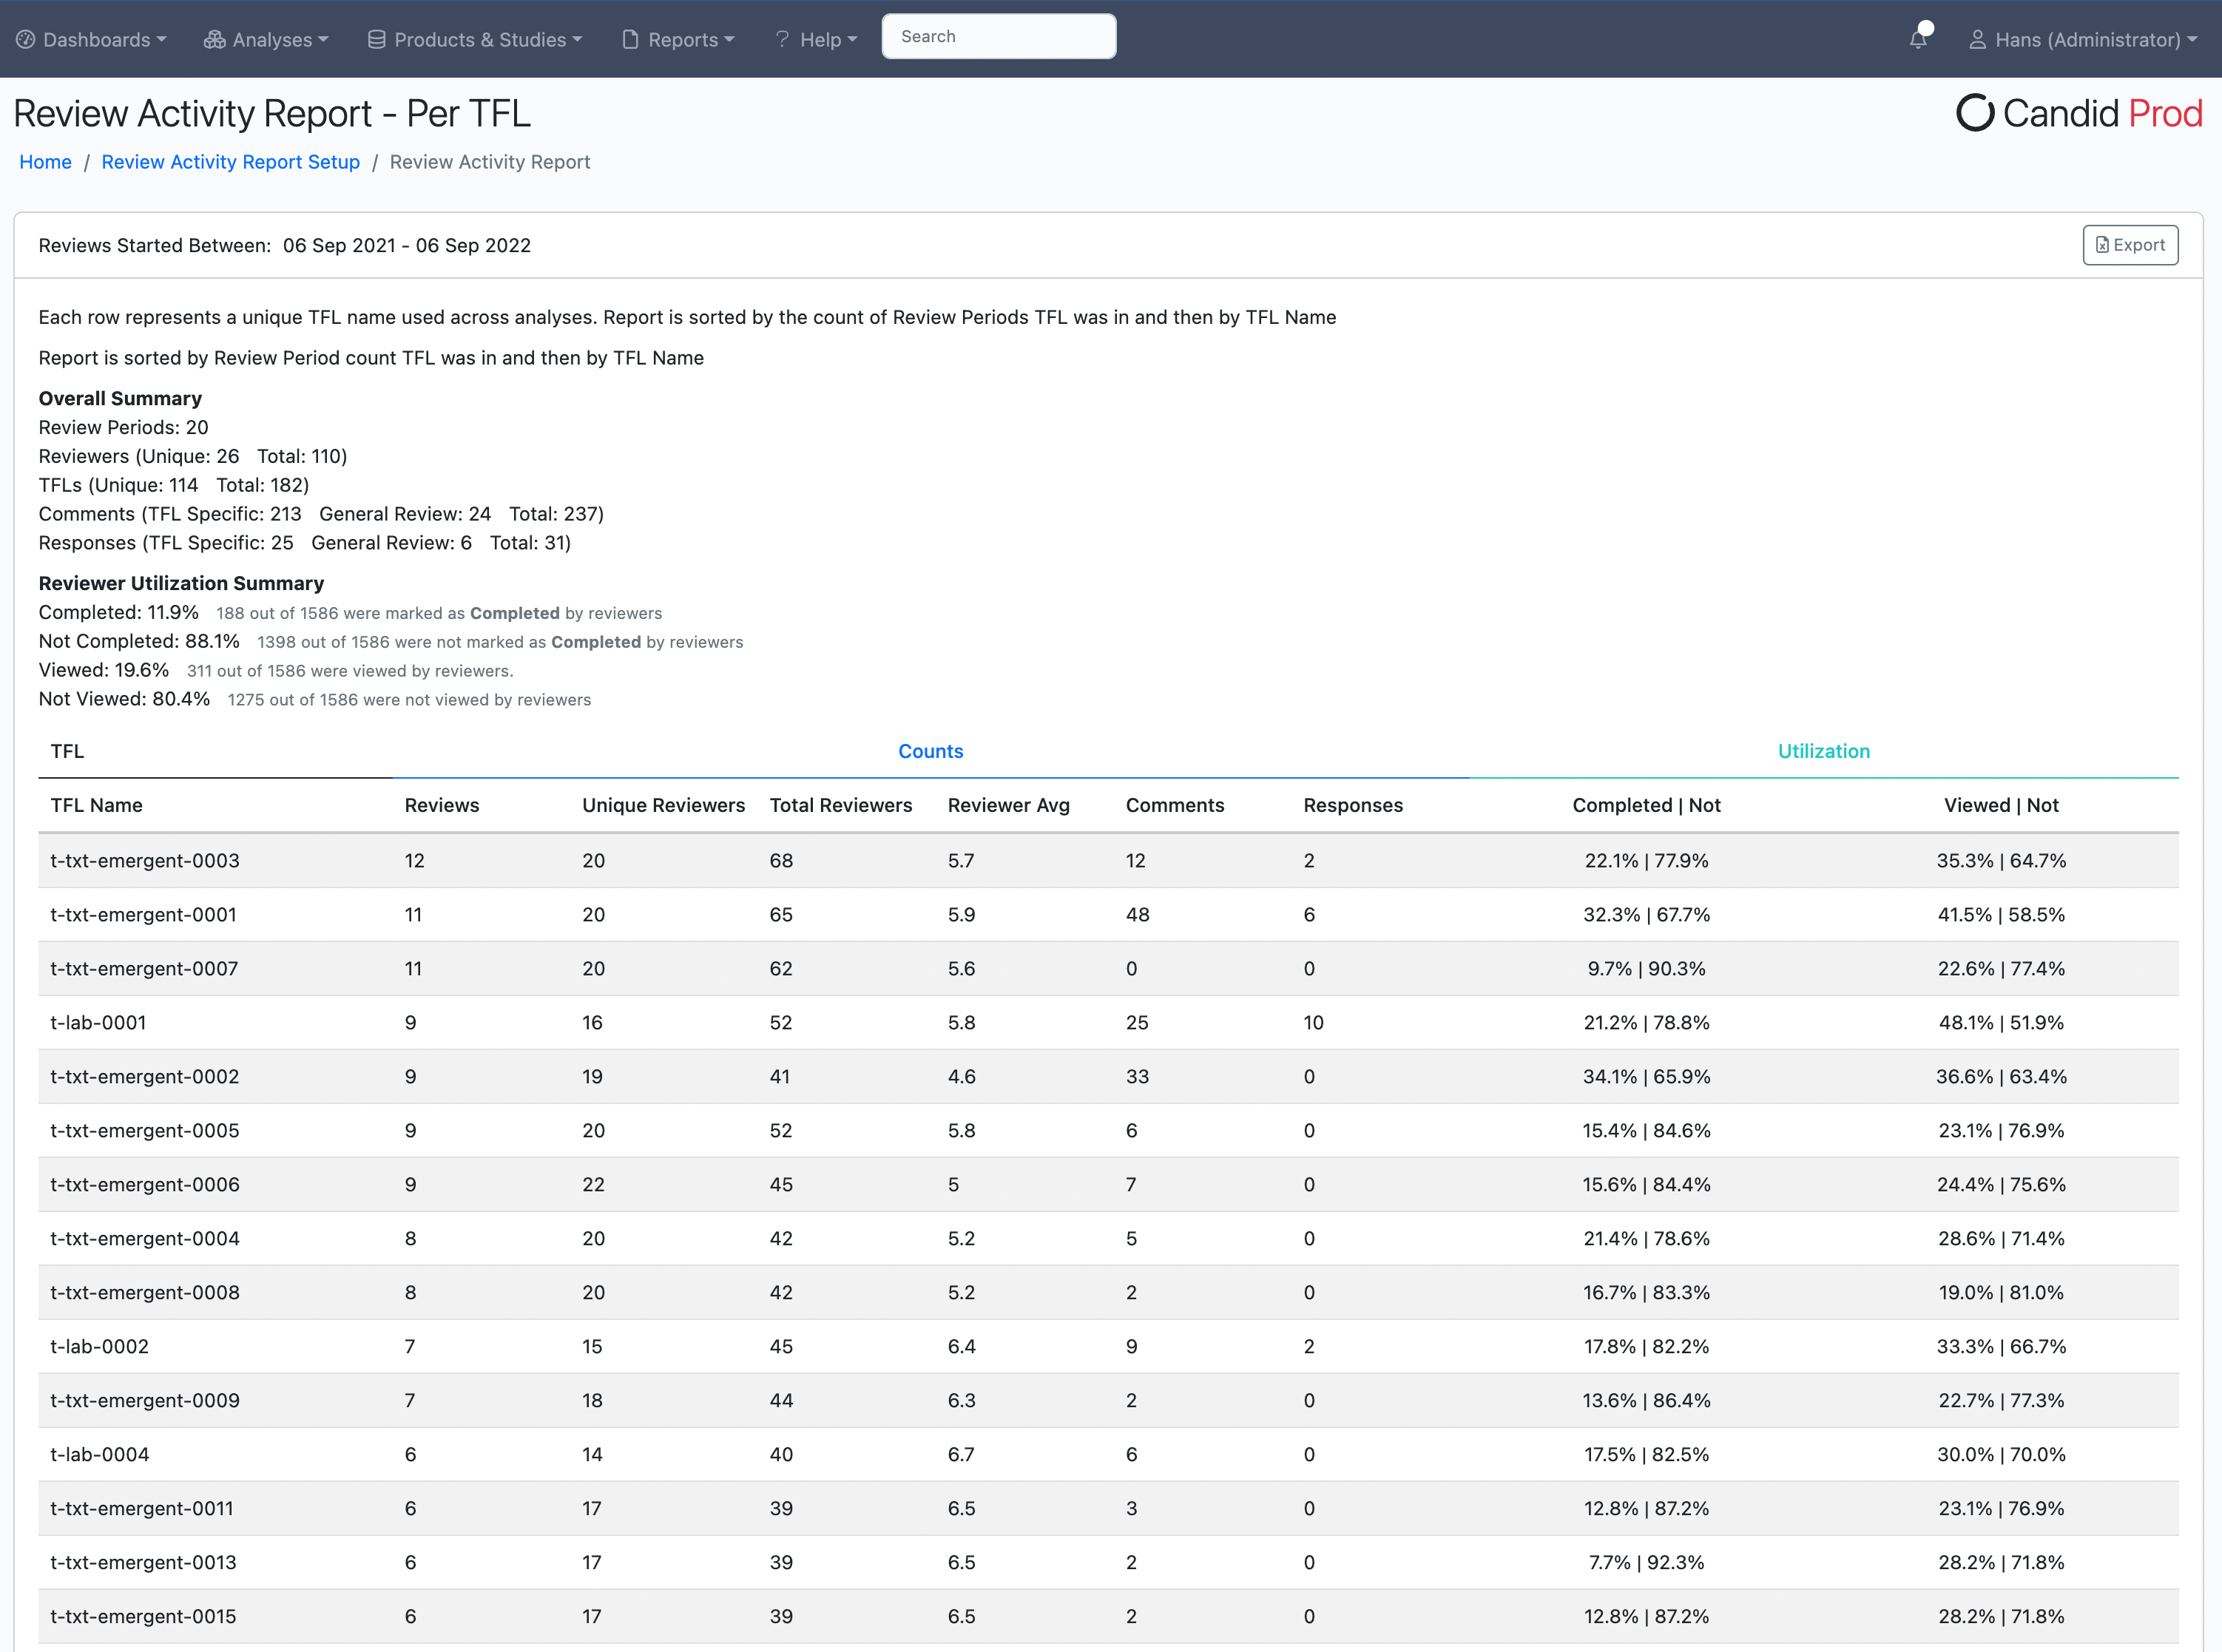Viewport: 2222px width, 1652px height.
Task: Click the Products & Studies database icon
Action: tap(376, 40)
